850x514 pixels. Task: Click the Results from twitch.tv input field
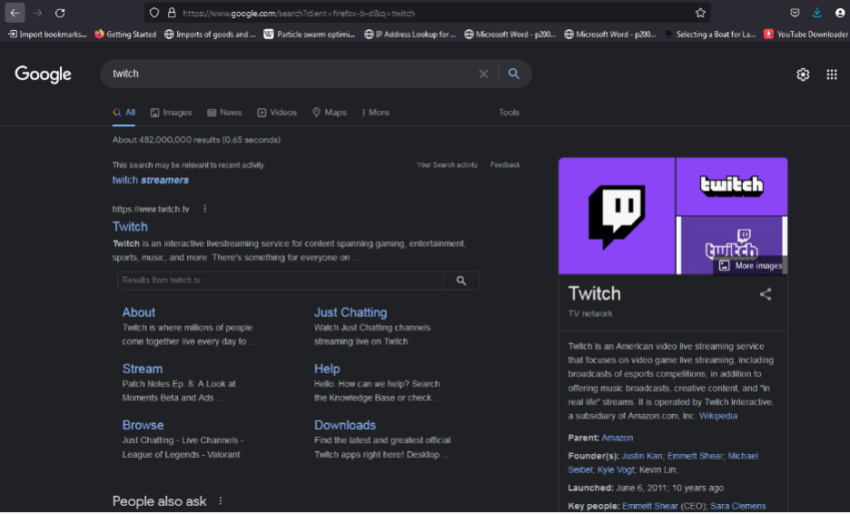click(280, 281)
